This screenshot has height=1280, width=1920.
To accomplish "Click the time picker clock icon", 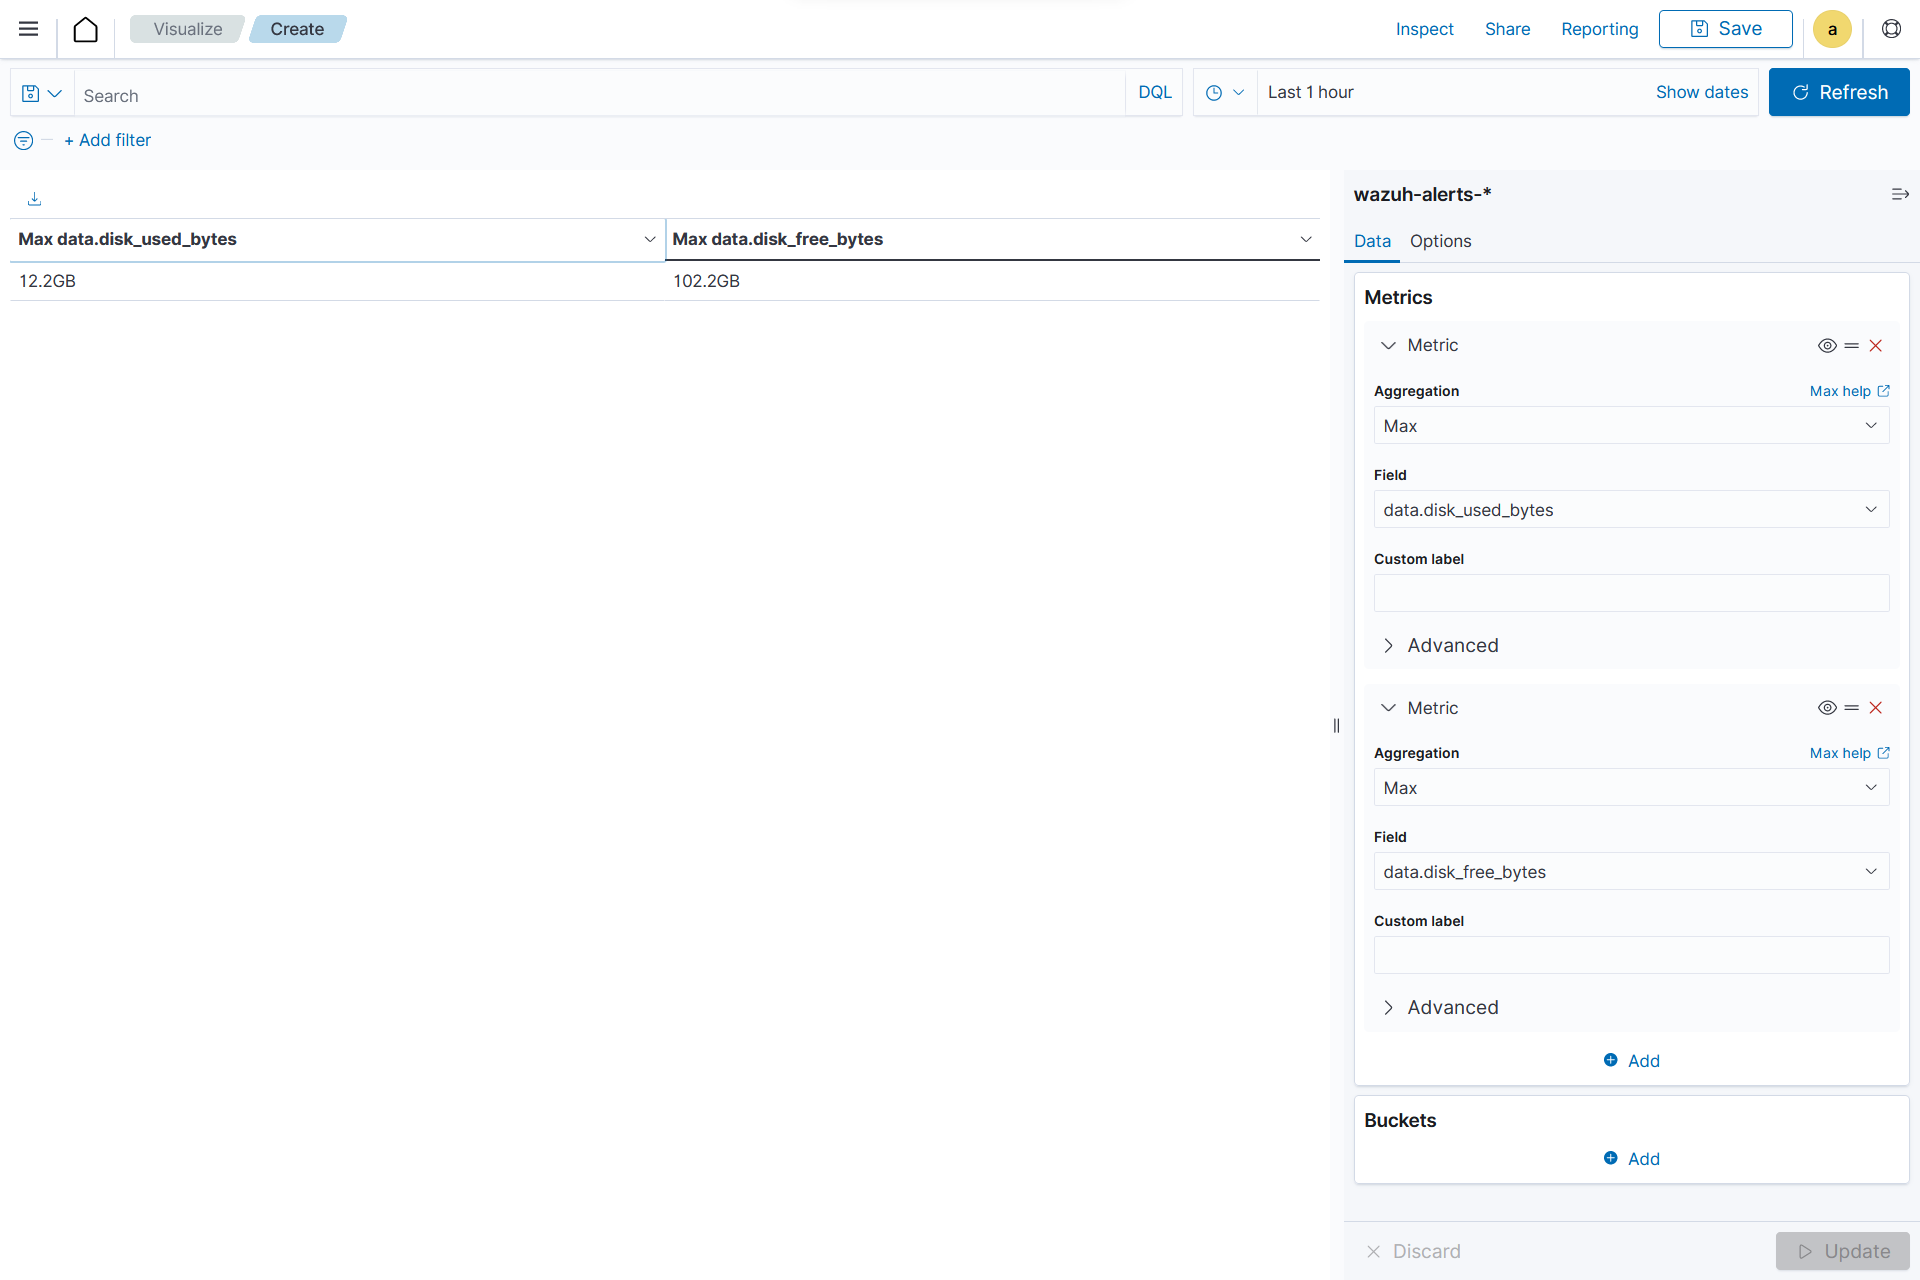I will coord(1214,91).
